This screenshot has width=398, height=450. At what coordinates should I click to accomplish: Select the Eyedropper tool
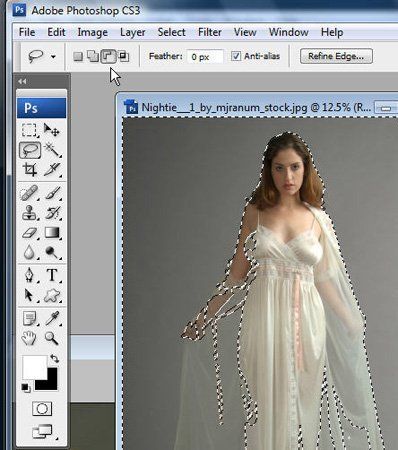point(52,318)
